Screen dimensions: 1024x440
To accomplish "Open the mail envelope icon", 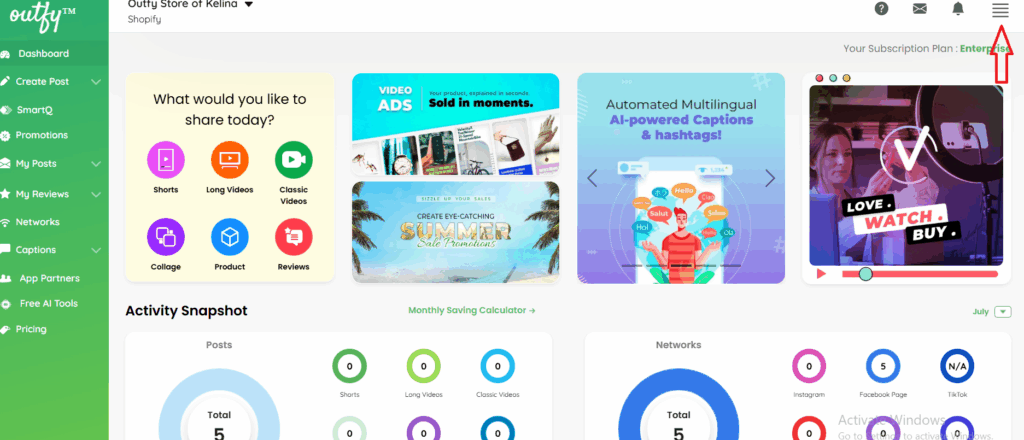I will [920, 8].
